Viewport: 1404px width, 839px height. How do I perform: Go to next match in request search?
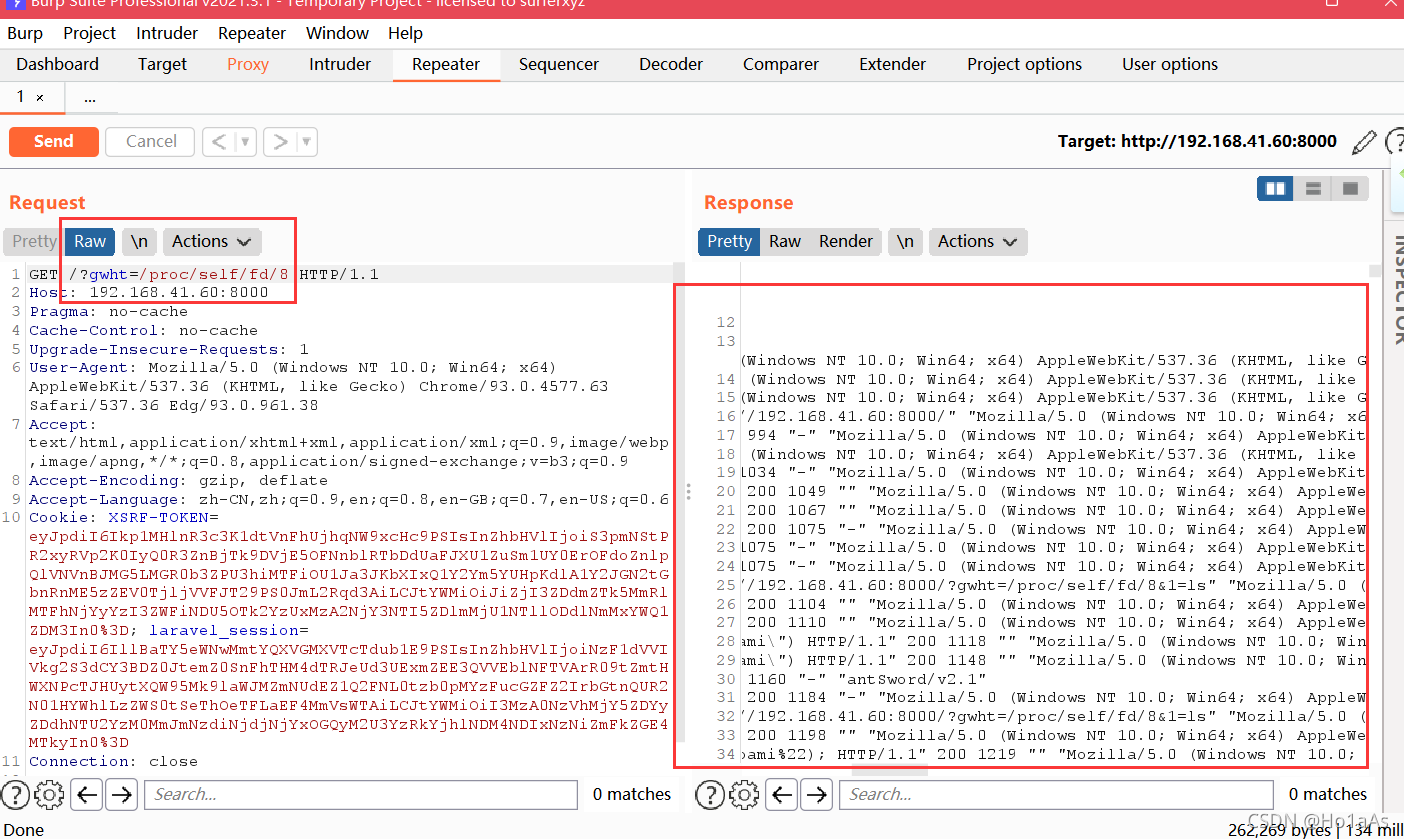tap(122, 795)
